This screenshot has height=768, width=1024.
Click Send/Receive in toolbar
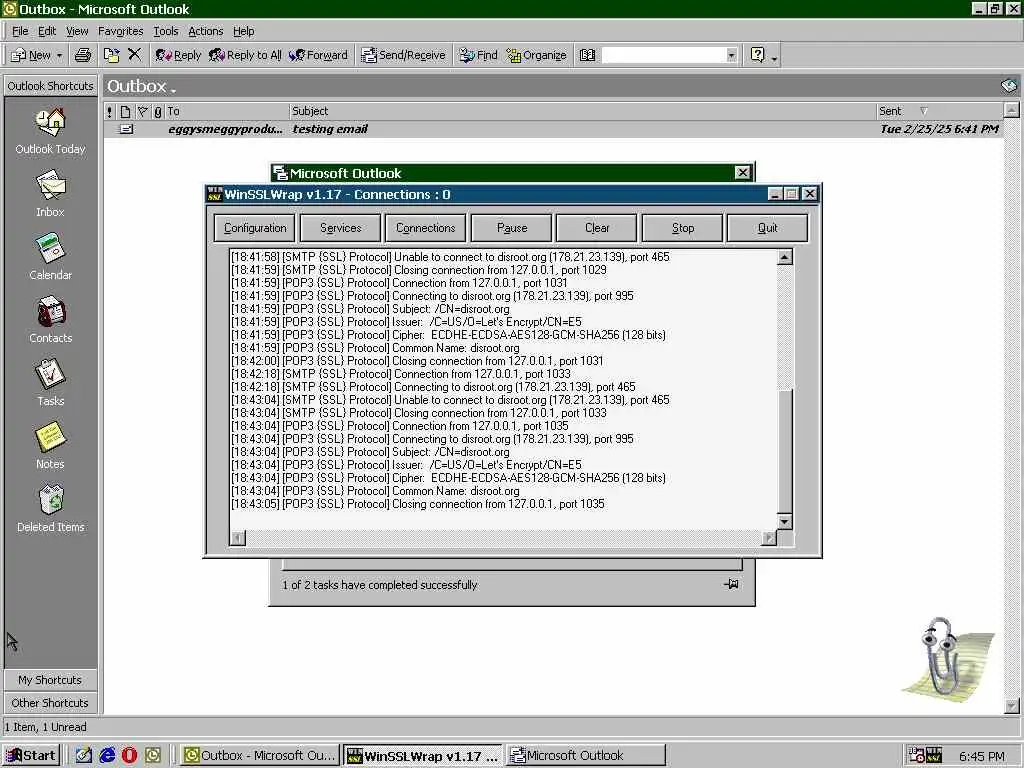pyautogui.click(x=404, y=56)
